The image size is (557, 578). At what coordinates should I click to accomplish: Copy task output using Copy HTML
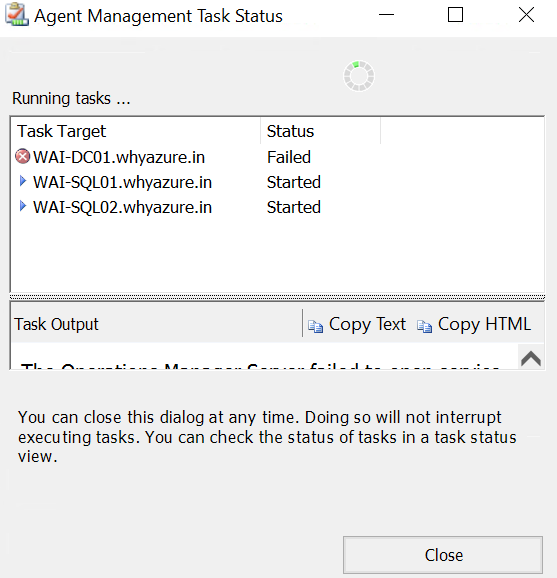pyautogui.click(x=474, y=325)
